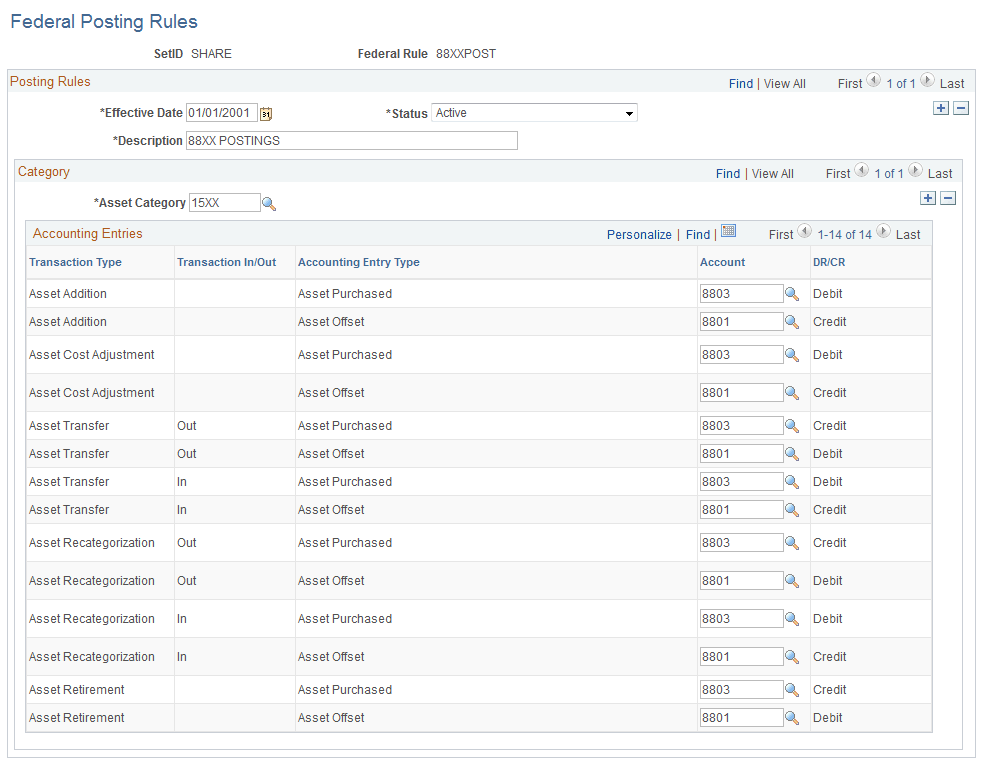Click account field for Asset Transfer Out Asset Purchased
Screen dimensions: 991x764
[x=741, y=426]
